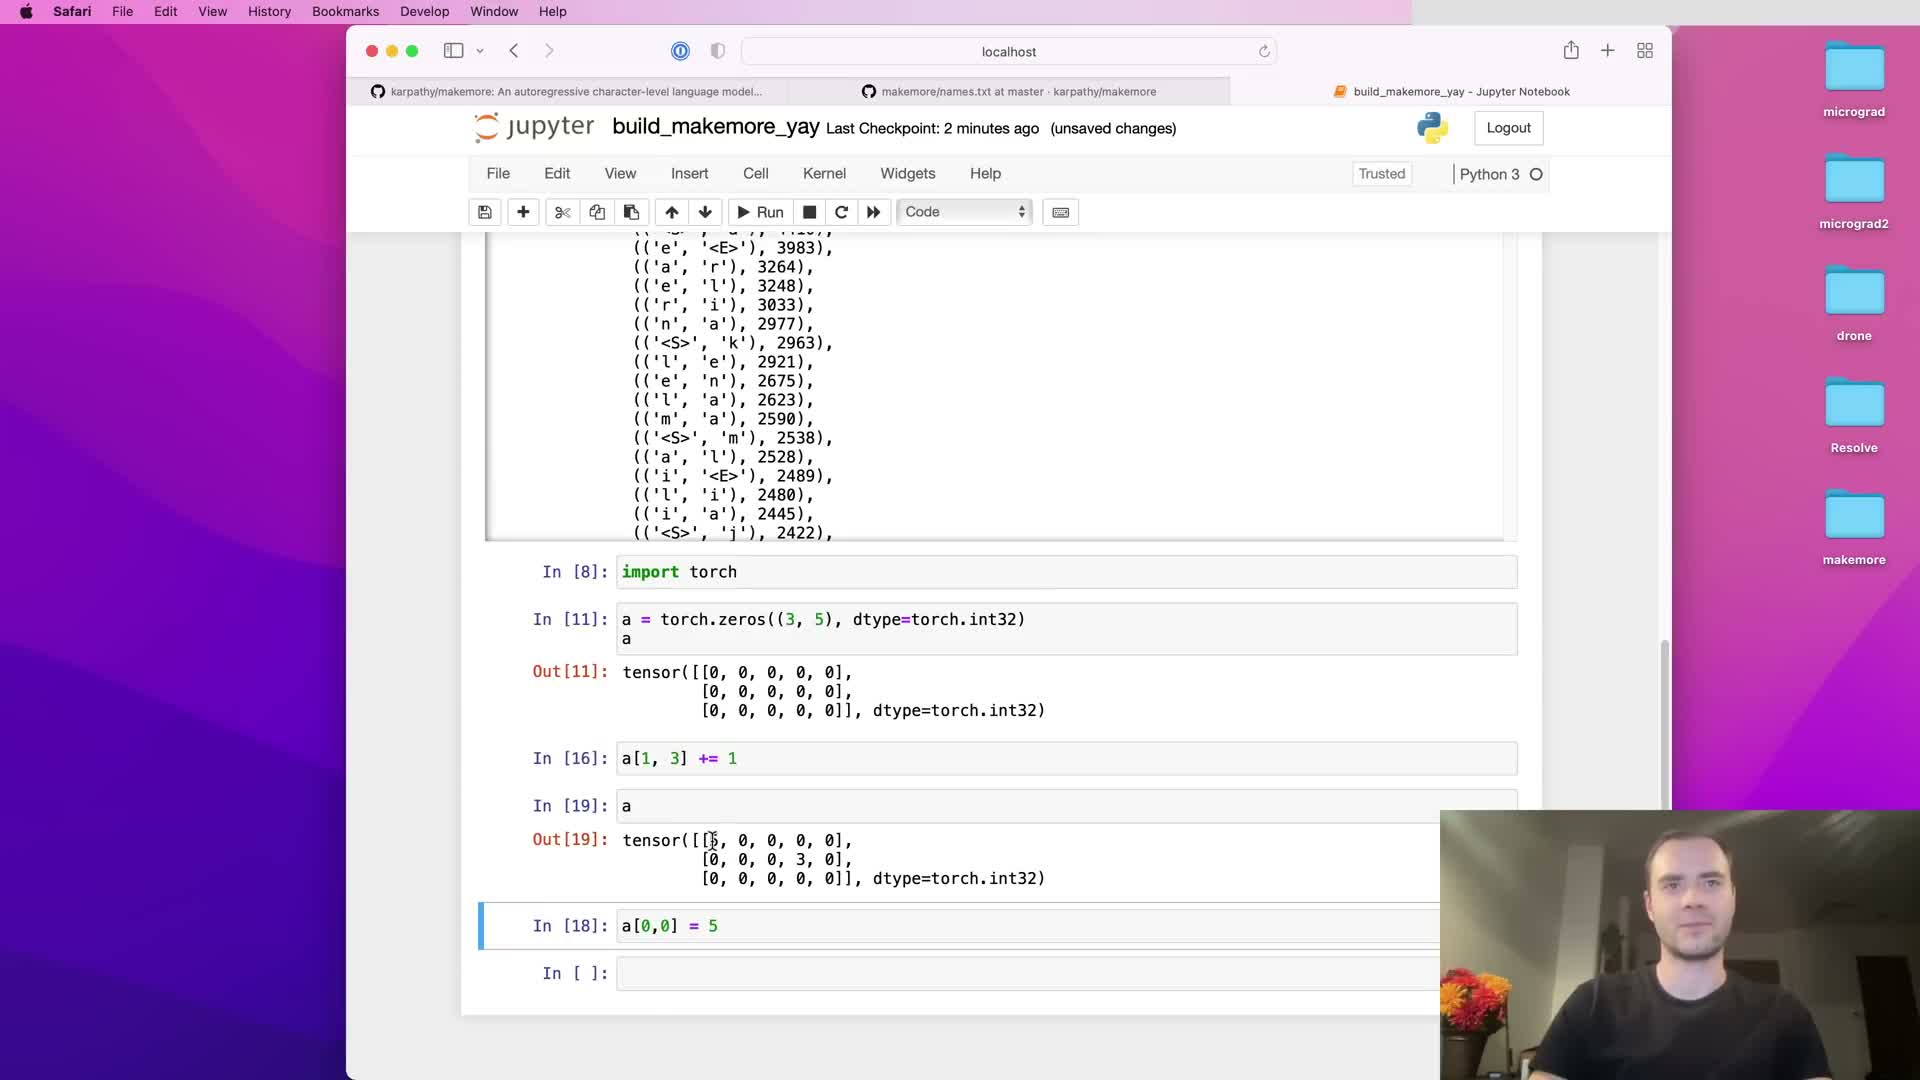
Task: Run the selected cell
Action: click(x=760, y=212)
